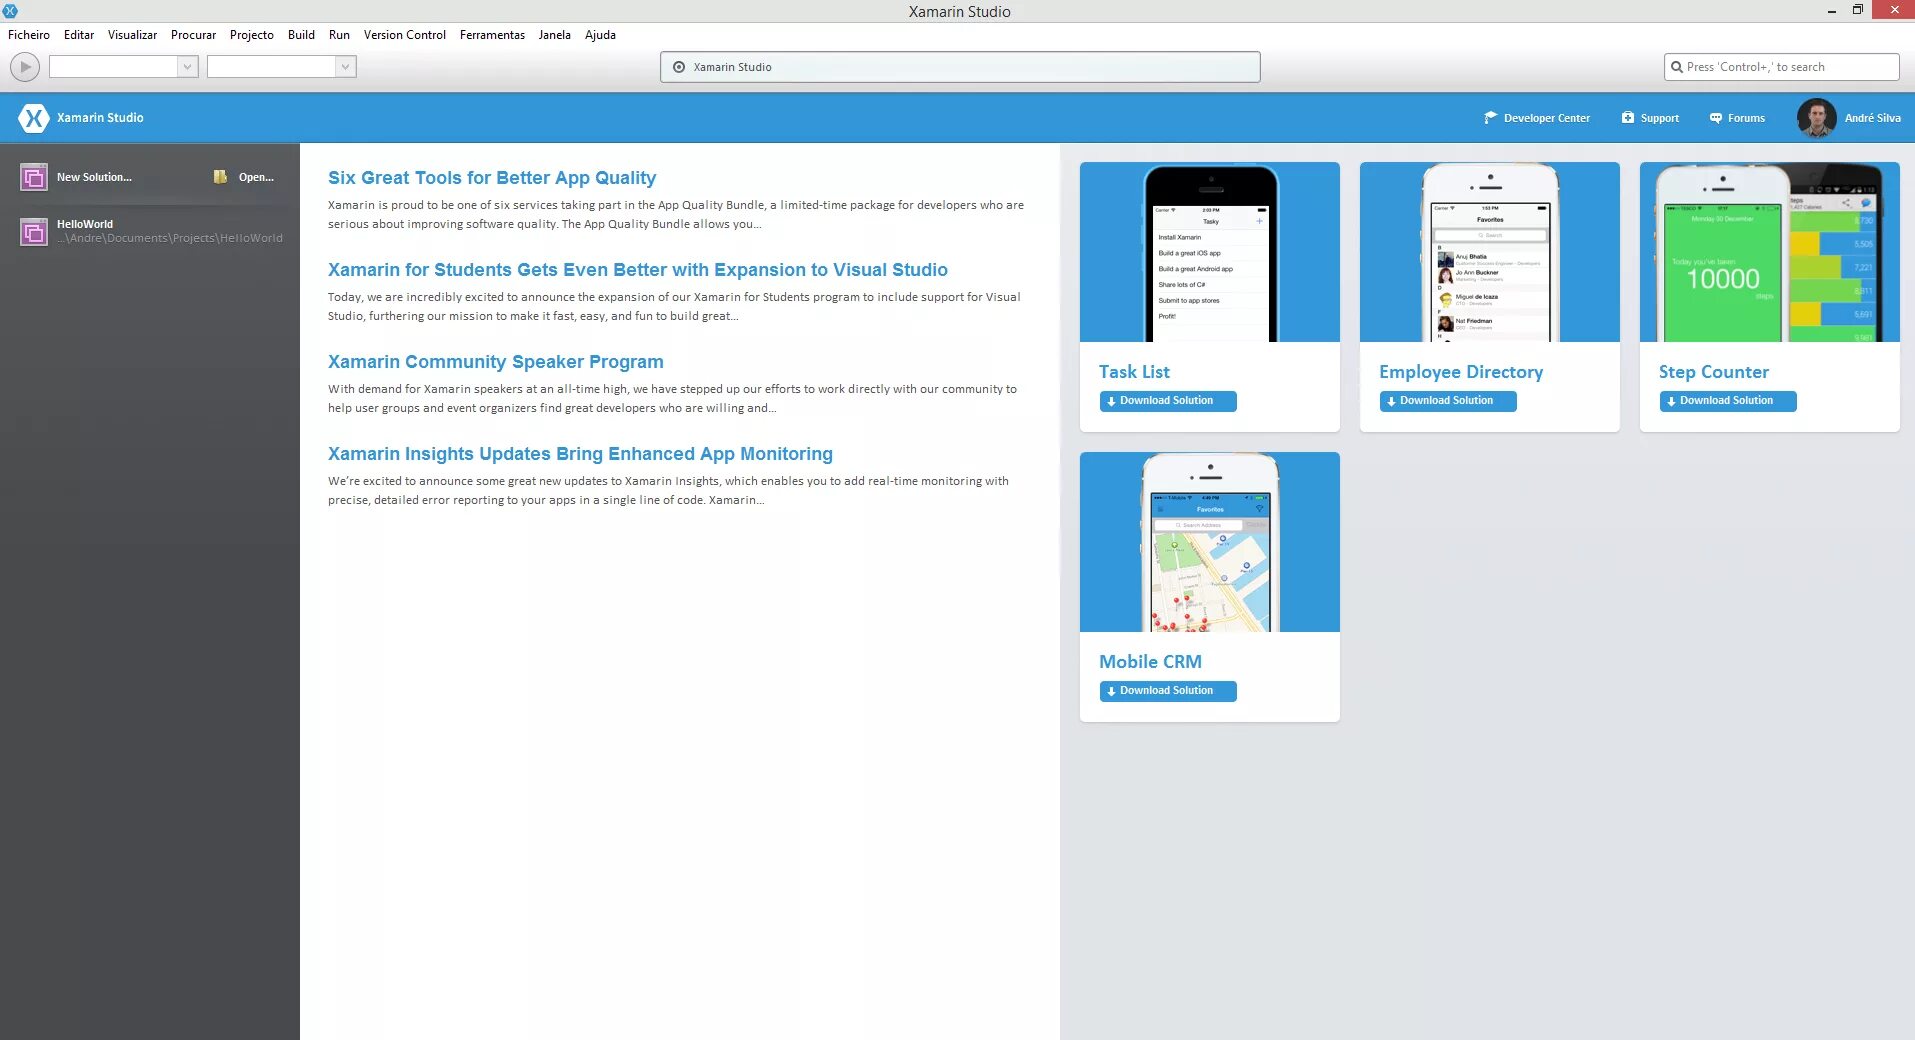Screen dimensions: 1915x1040
Task: Open the Editar menu
Action: click(x=79, y=35)
